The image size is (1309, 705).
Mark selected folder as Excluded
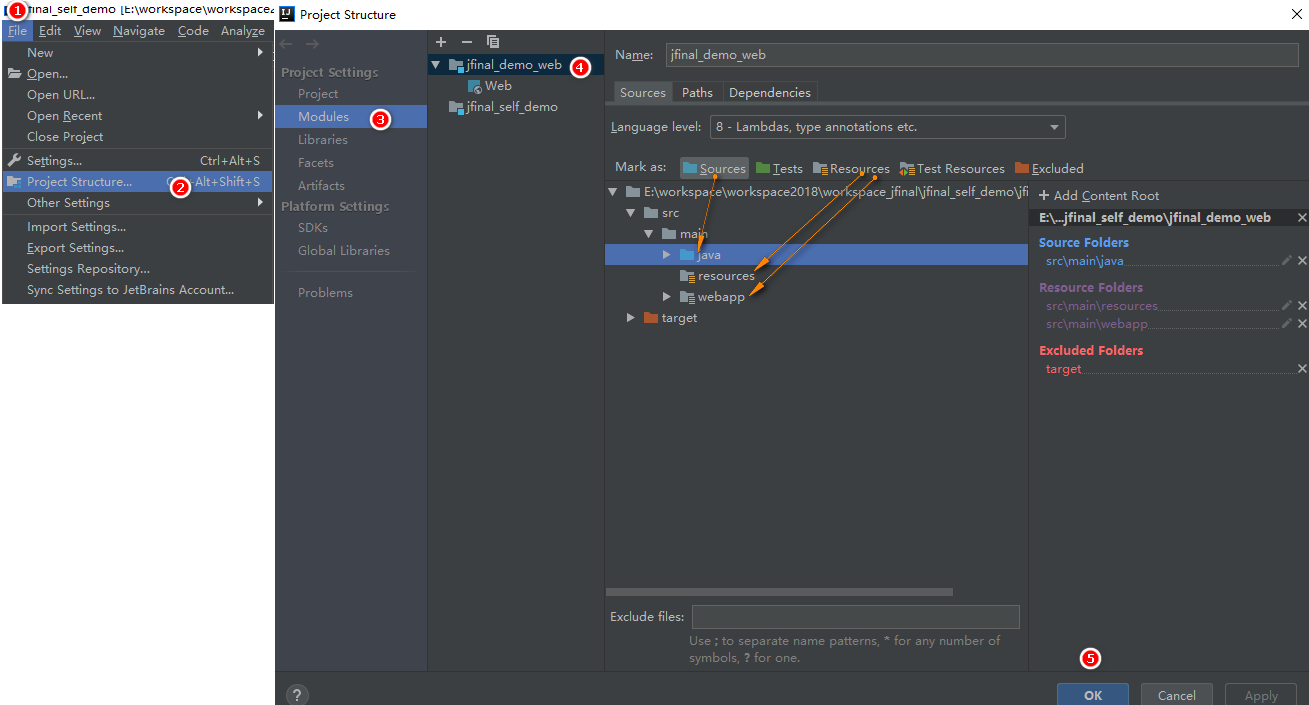tap(1049, 169)
